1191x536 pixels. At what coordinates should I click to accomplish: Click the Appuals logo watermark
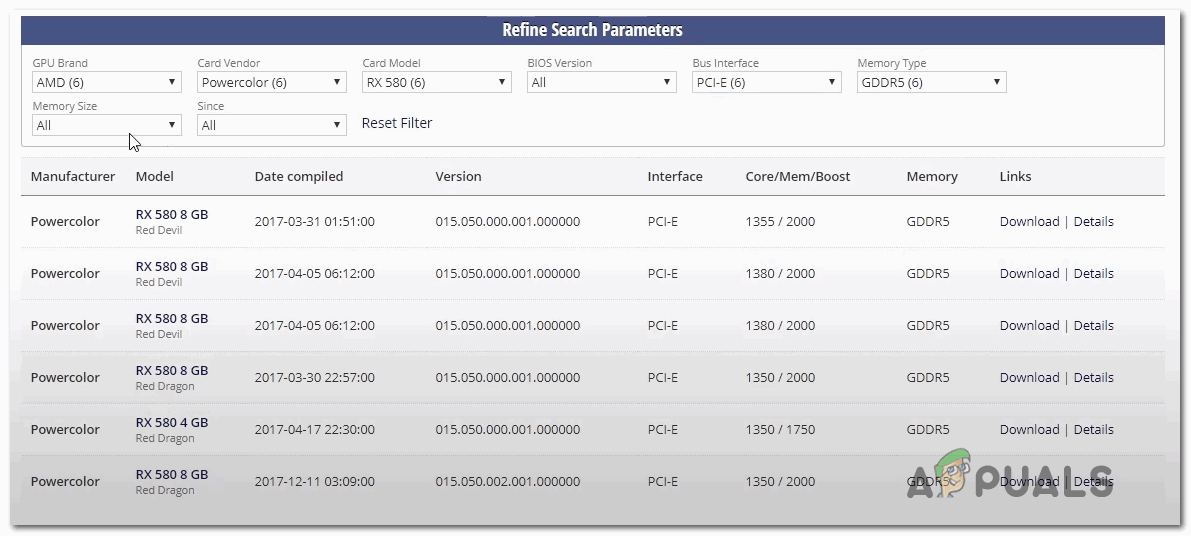click(1010, 480)
